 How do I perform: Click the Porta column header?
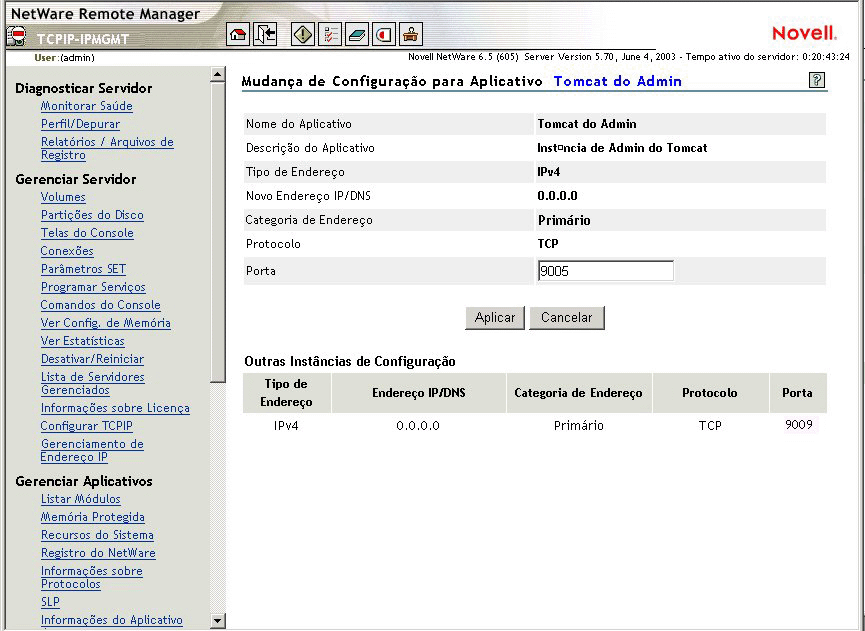pos(797,393)
